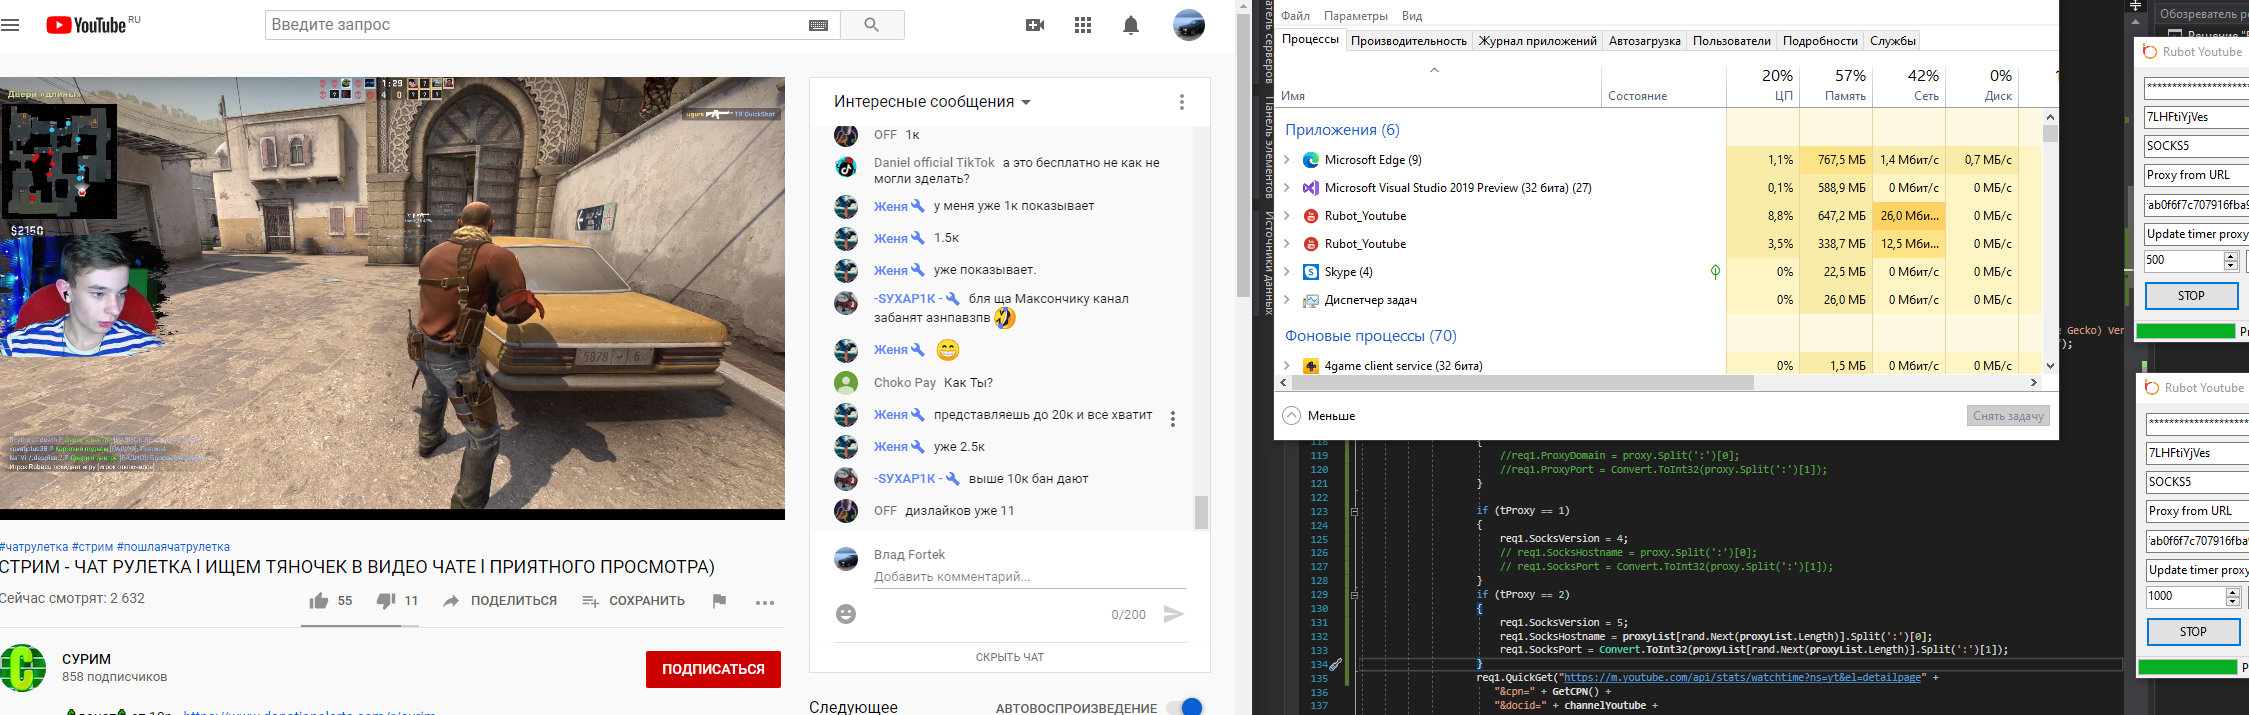The height and width of the screenshot is (715, 2249).
Task: Open the chat three-dot options menu
Action: click(1181, 102)
